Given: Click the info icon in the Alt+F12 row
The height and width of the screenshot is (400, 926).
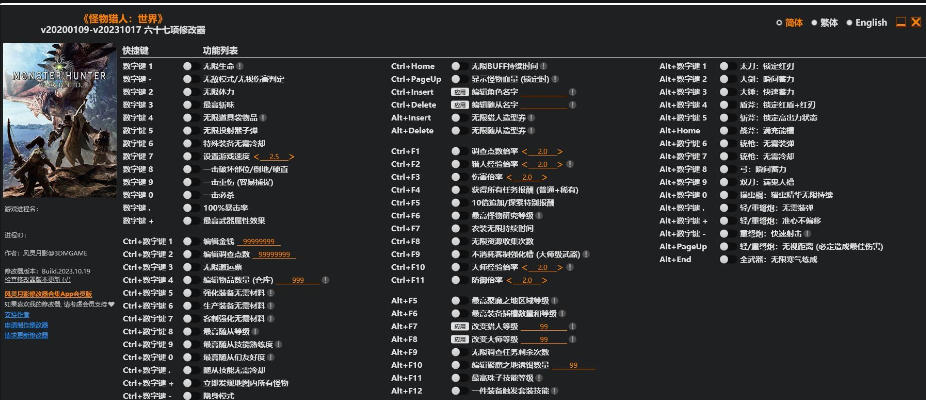Looking at the screenshot, I should coord(554,391).
